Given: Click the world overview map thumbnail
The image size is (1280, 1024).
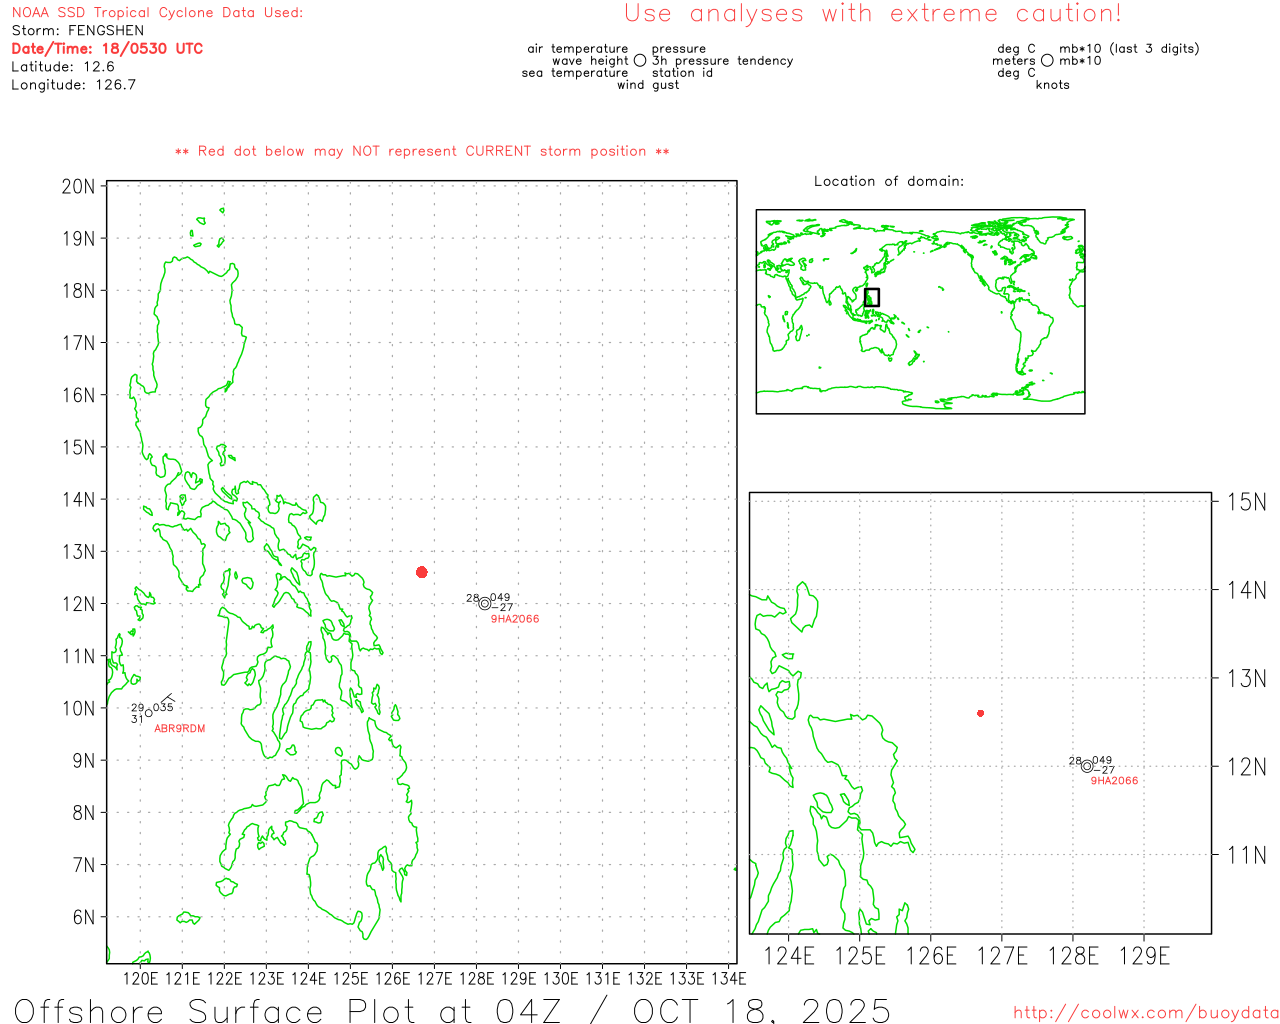Looking at the screenshot, I should [x=920, y=312].
